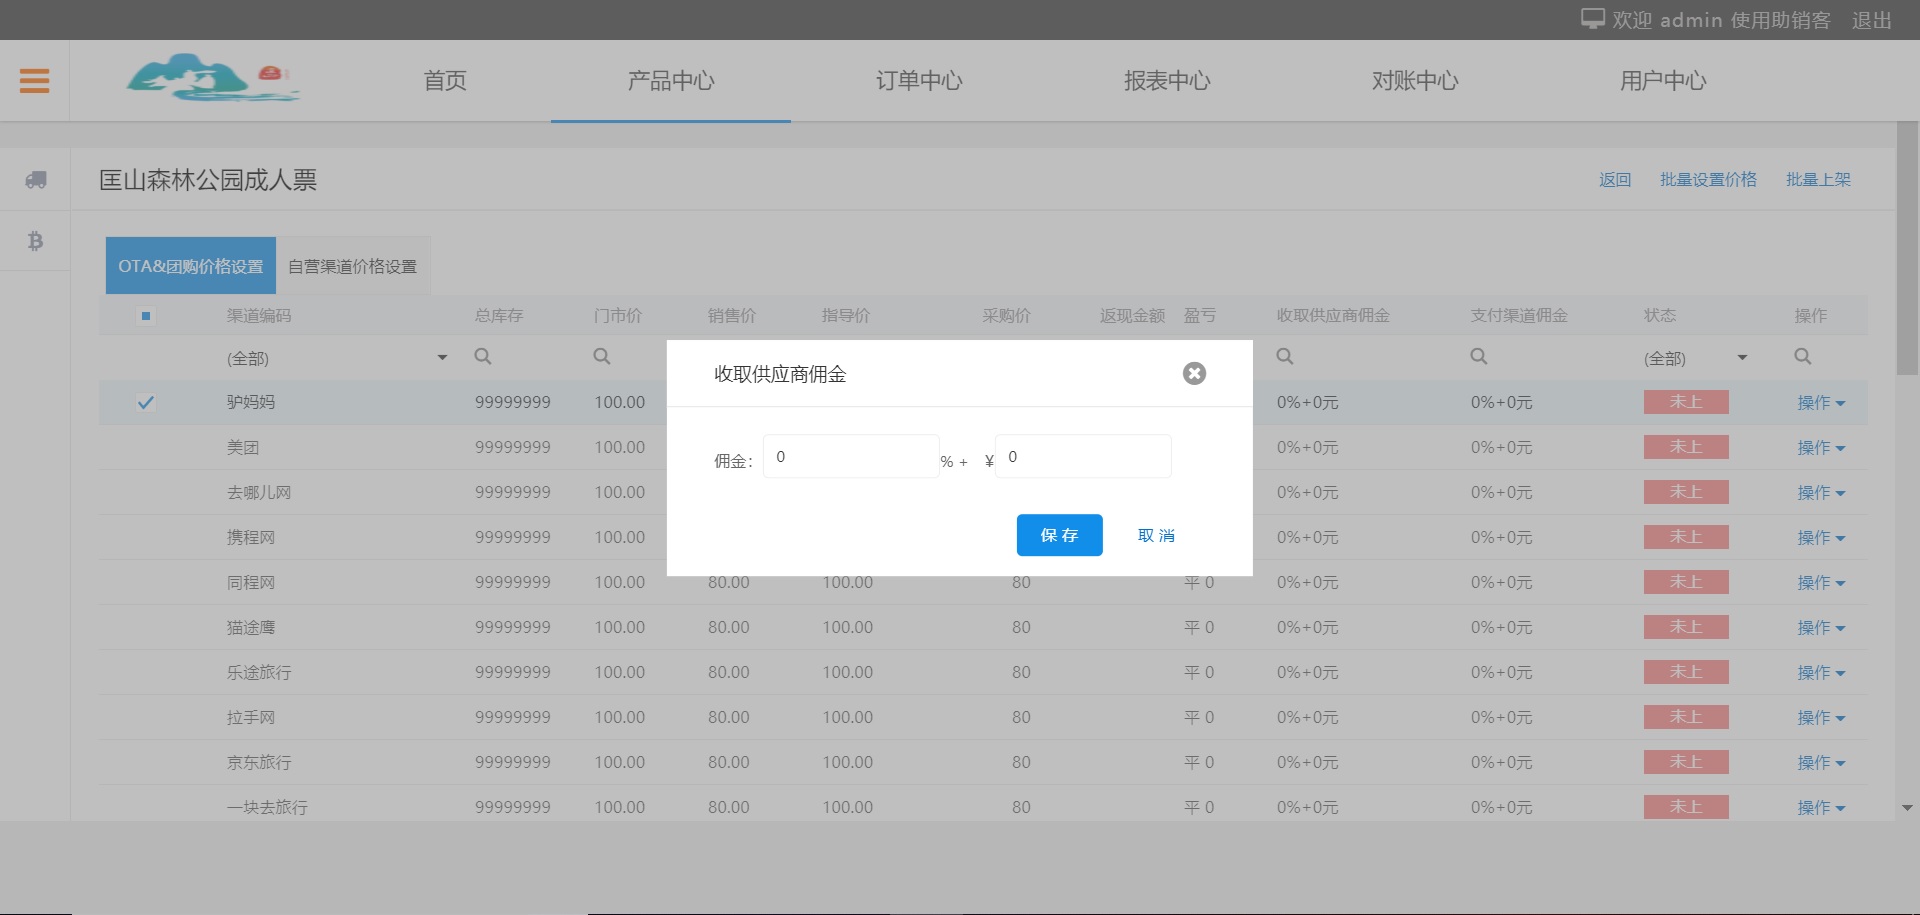Image resolution: width=1920 pixels, height=915 pixels.
Task: Click the bitcoin icon in sidebar
Action: click(36, 241)
